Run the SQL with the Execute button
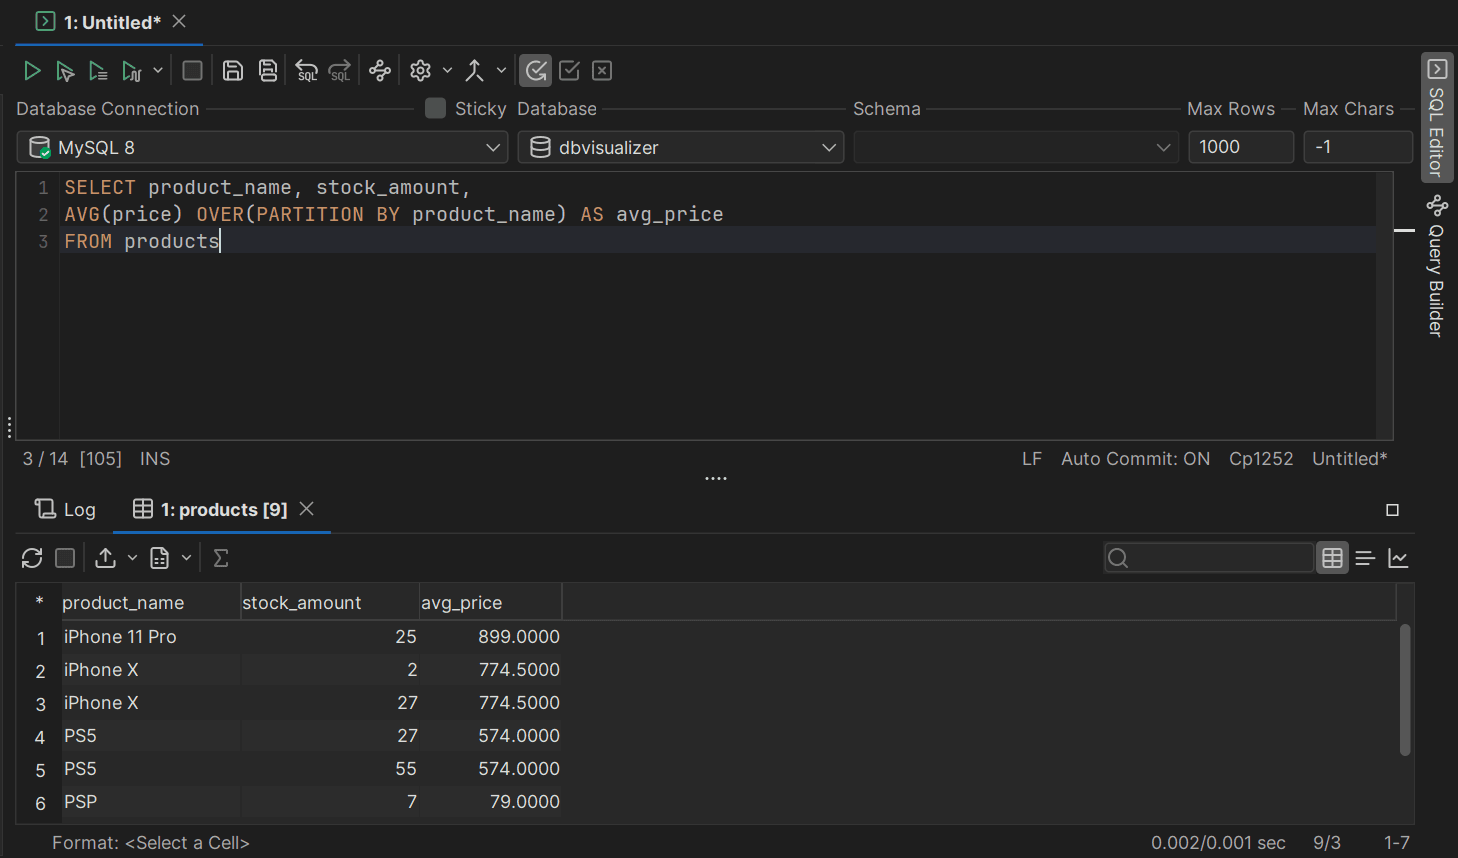Viewport: 1458px width, 858px height. (32, 71)
